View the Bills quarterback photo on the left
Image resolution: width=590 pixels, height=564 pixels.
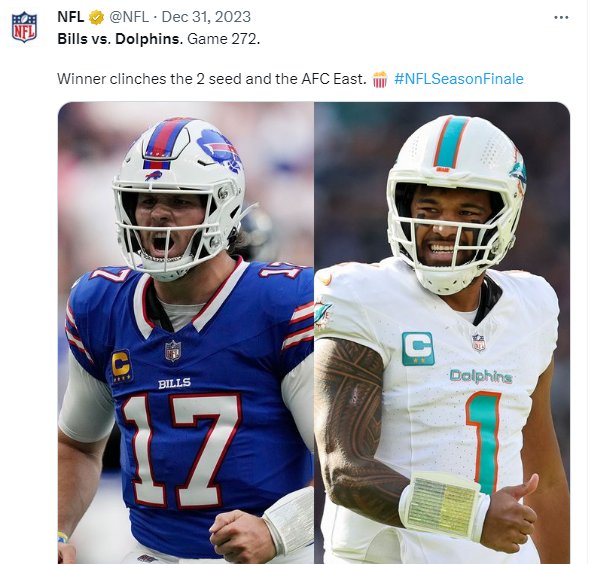point(186,333)
